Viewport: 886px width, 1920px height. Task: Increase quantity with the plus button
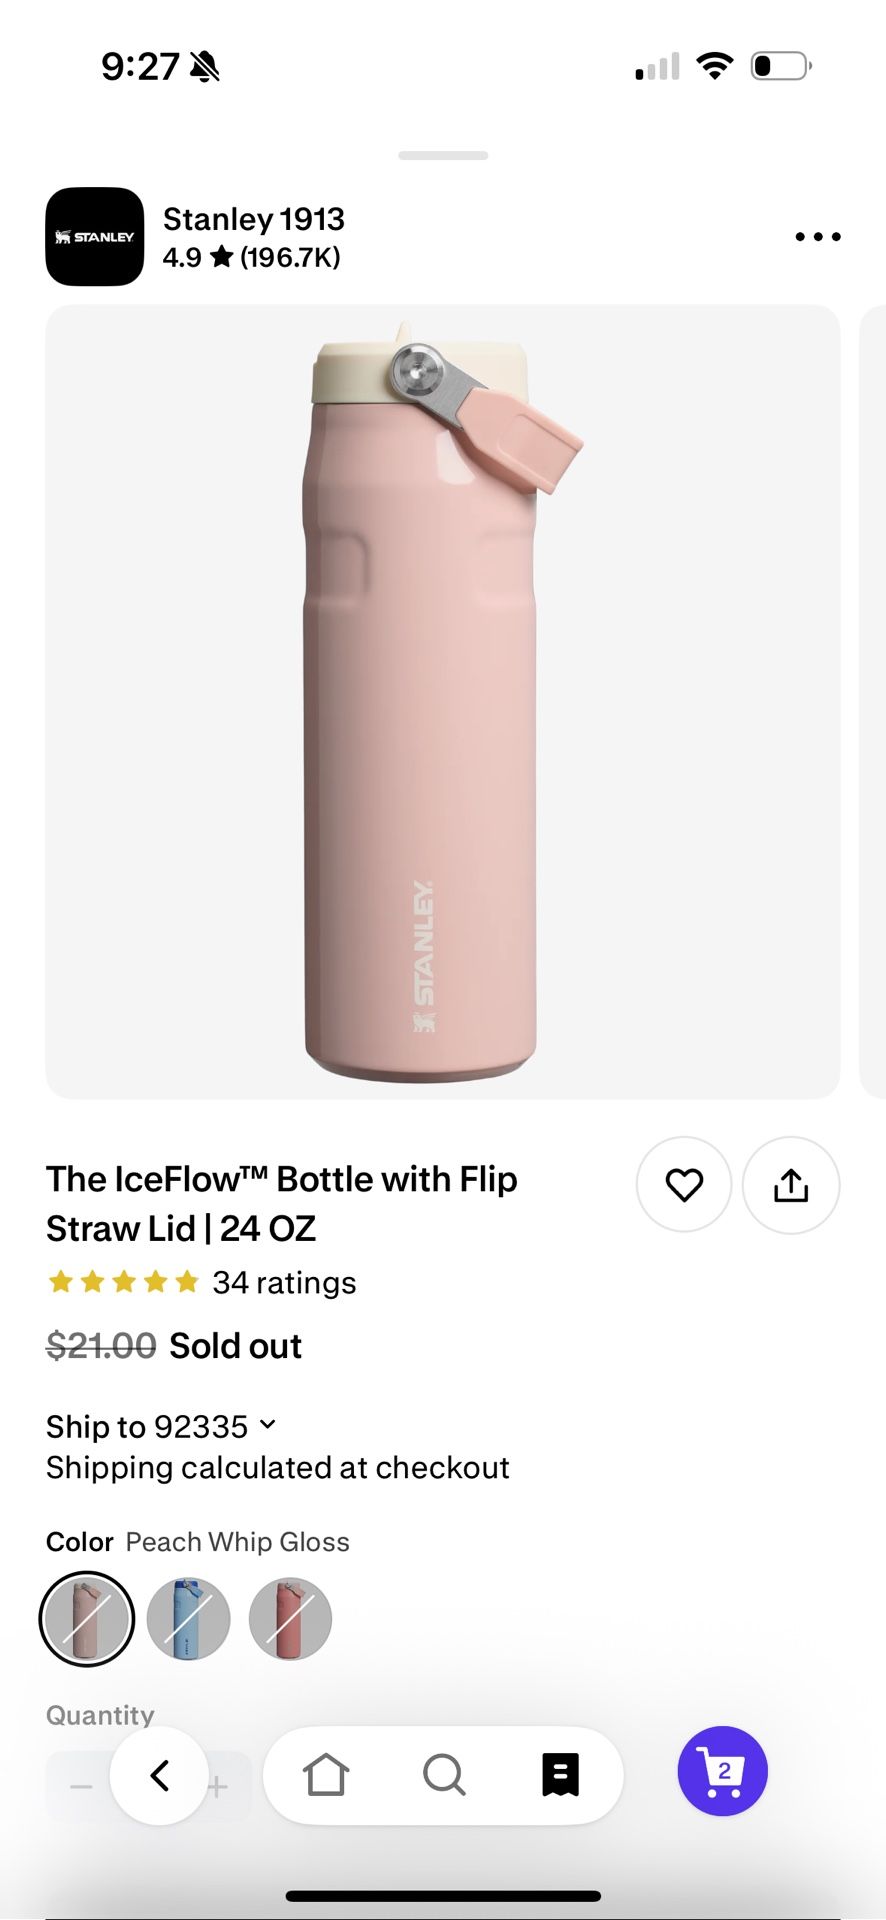click(x=219, y=1787)
